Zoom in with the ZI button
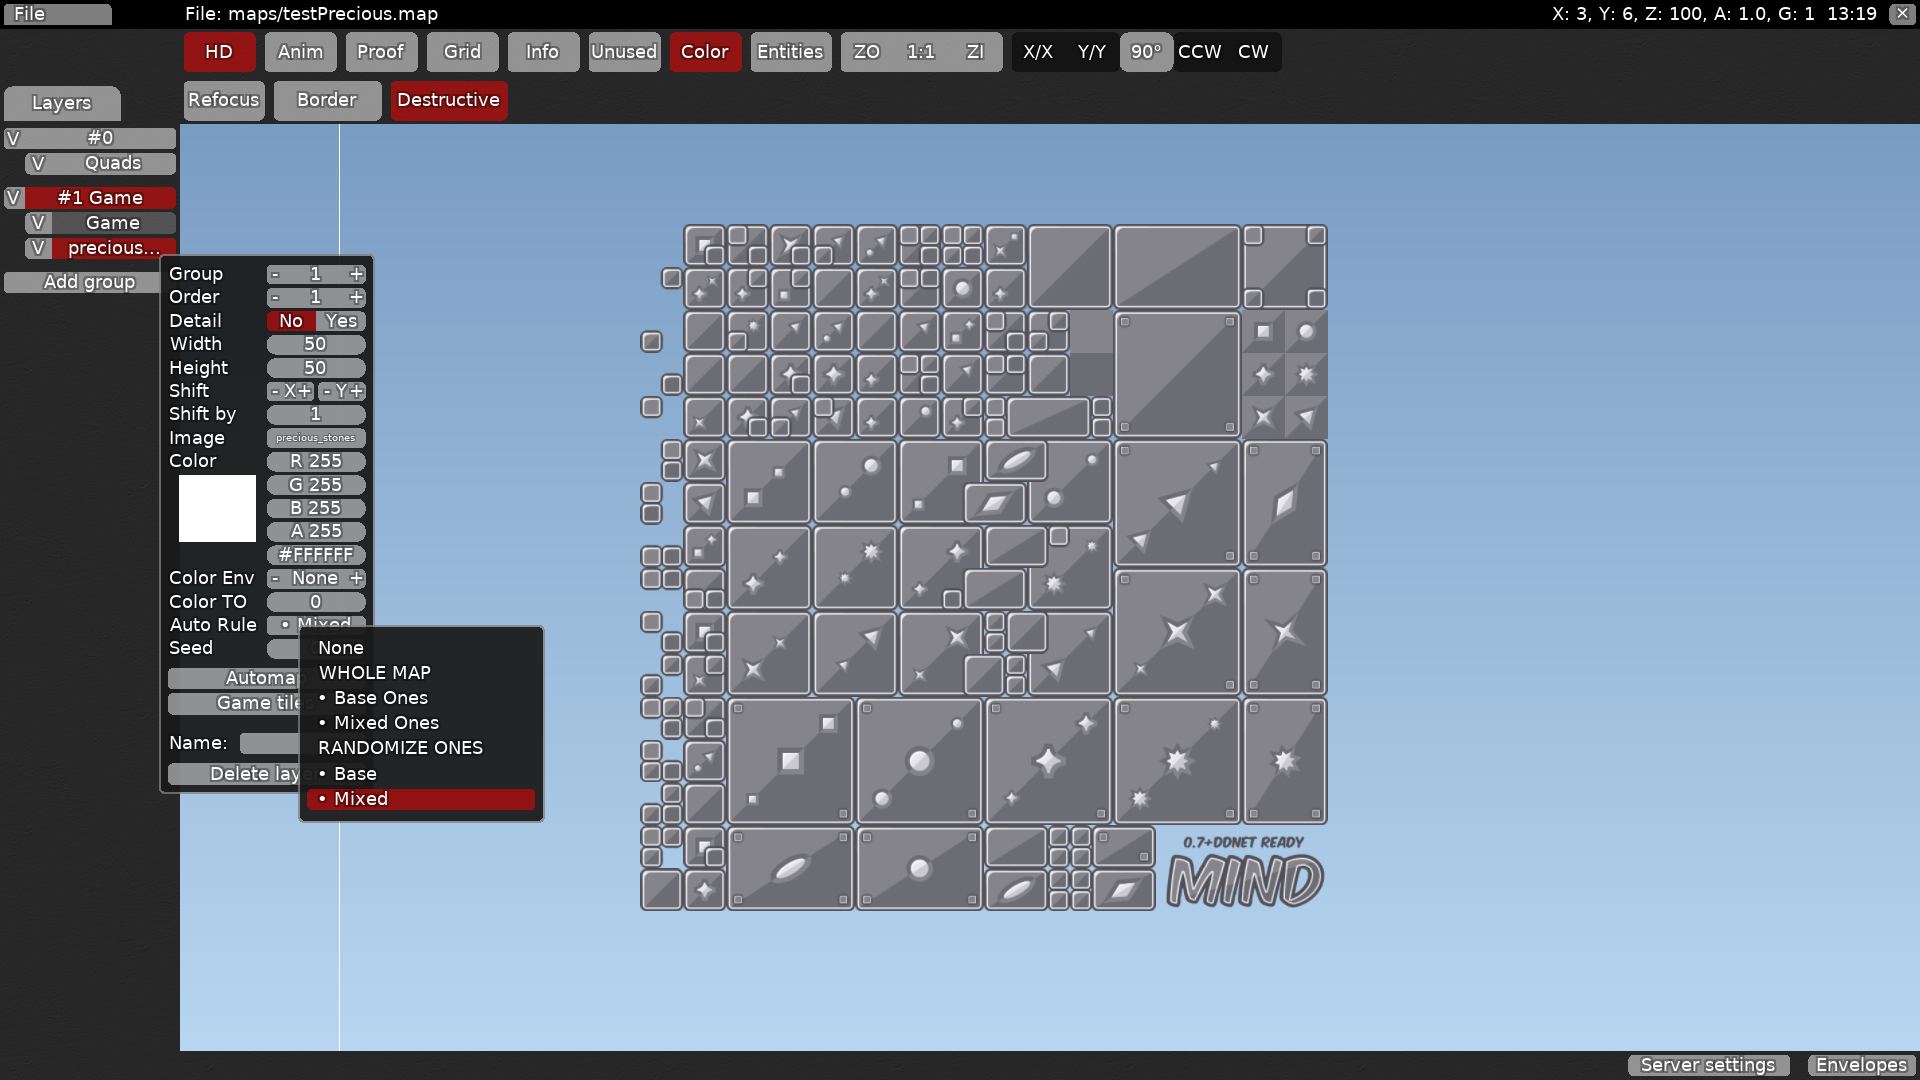 coord(975,52)
